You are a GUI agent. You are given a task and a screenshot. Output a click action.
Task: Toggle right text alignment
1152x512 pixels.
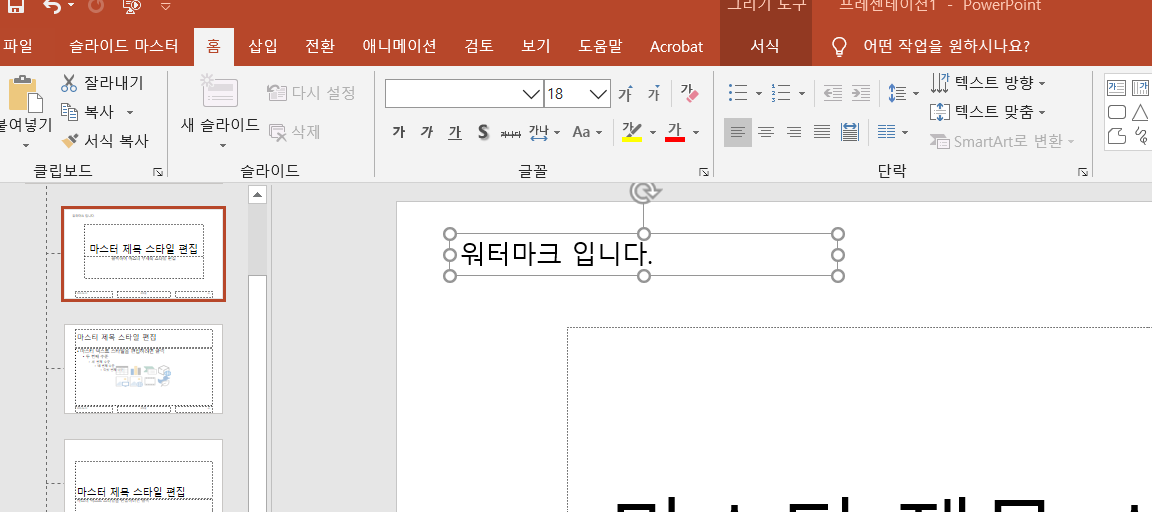point(793,132)
